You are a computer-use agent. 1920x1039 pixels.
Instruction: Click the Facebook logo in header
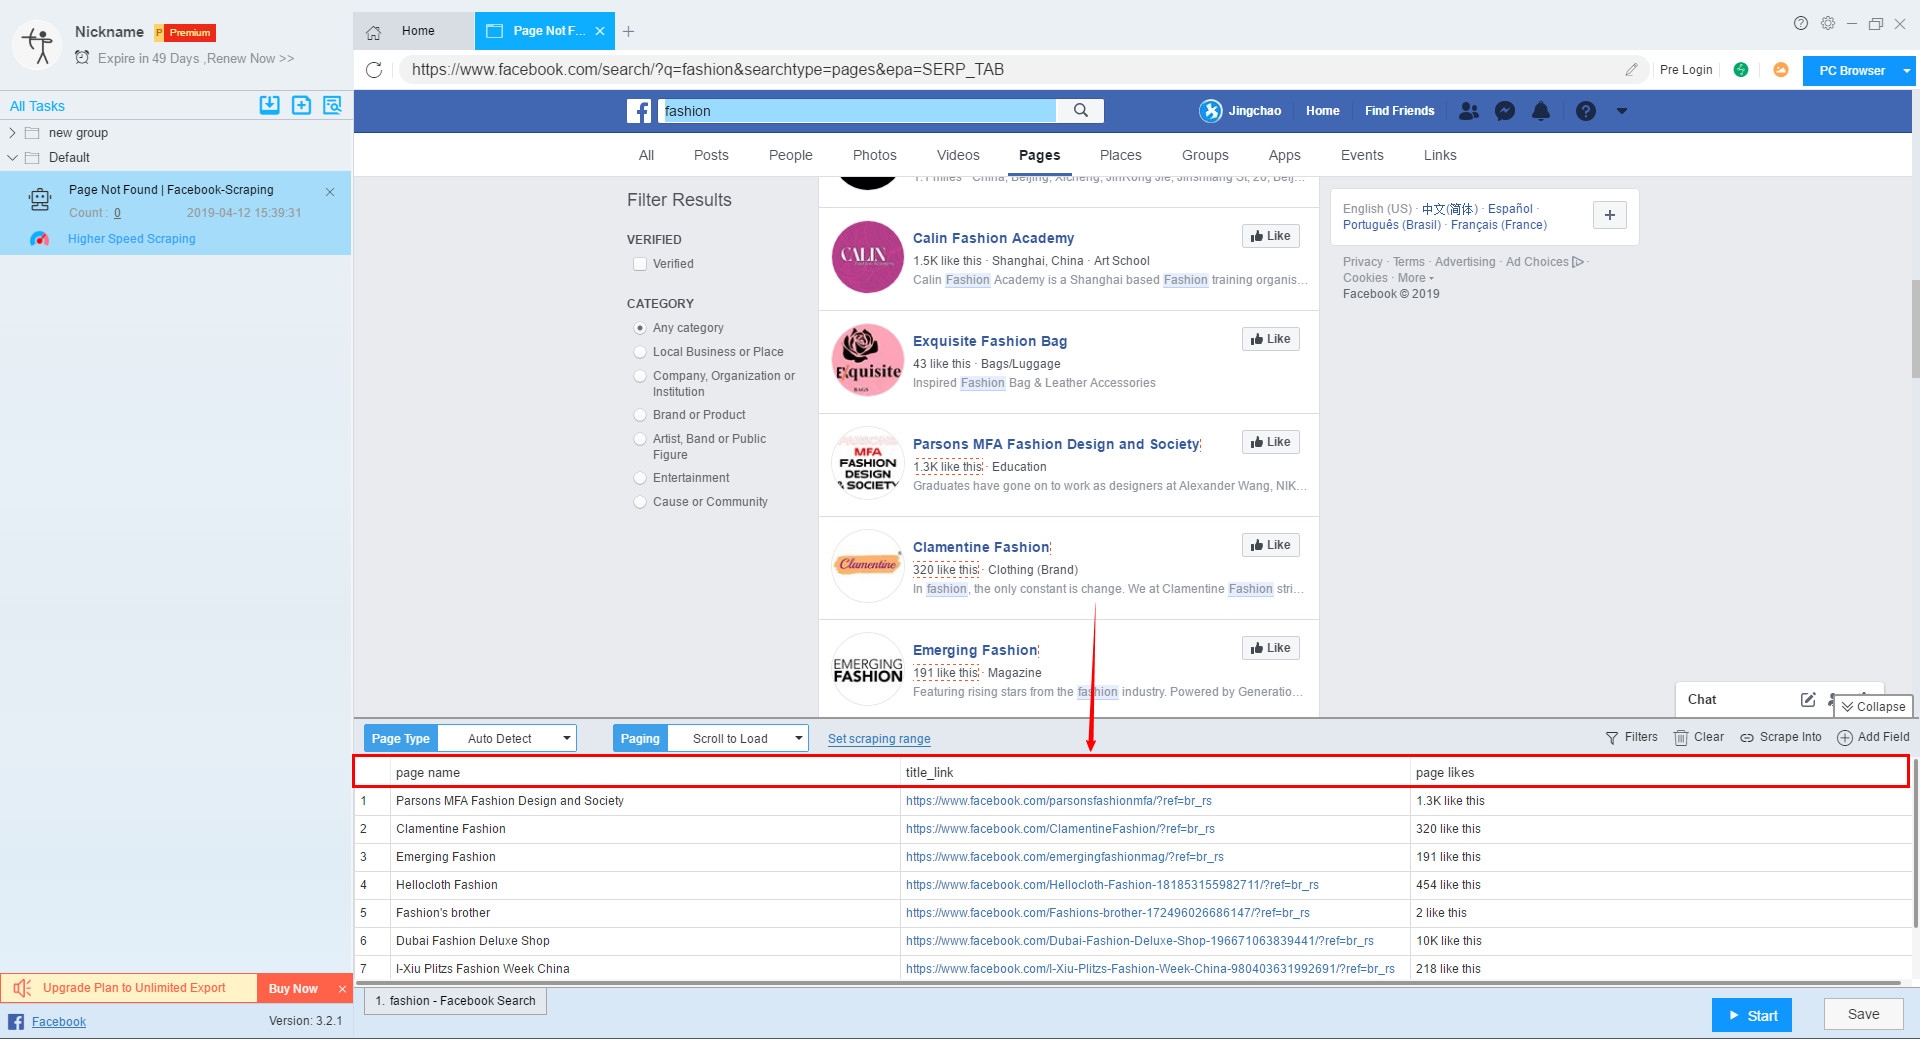(639, 111)
